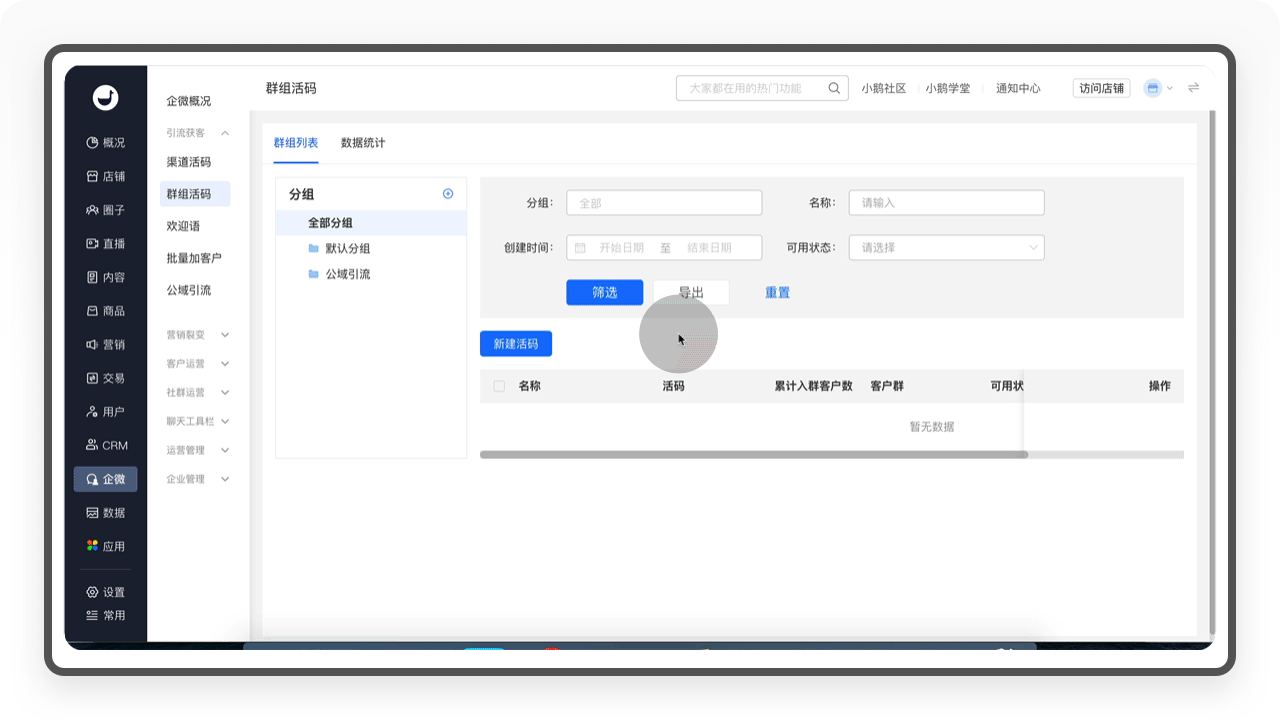Viewport: 1280px width, 720px height.
Task: Open 交易 in the dark sidebar
Action: tap(105, 378)
